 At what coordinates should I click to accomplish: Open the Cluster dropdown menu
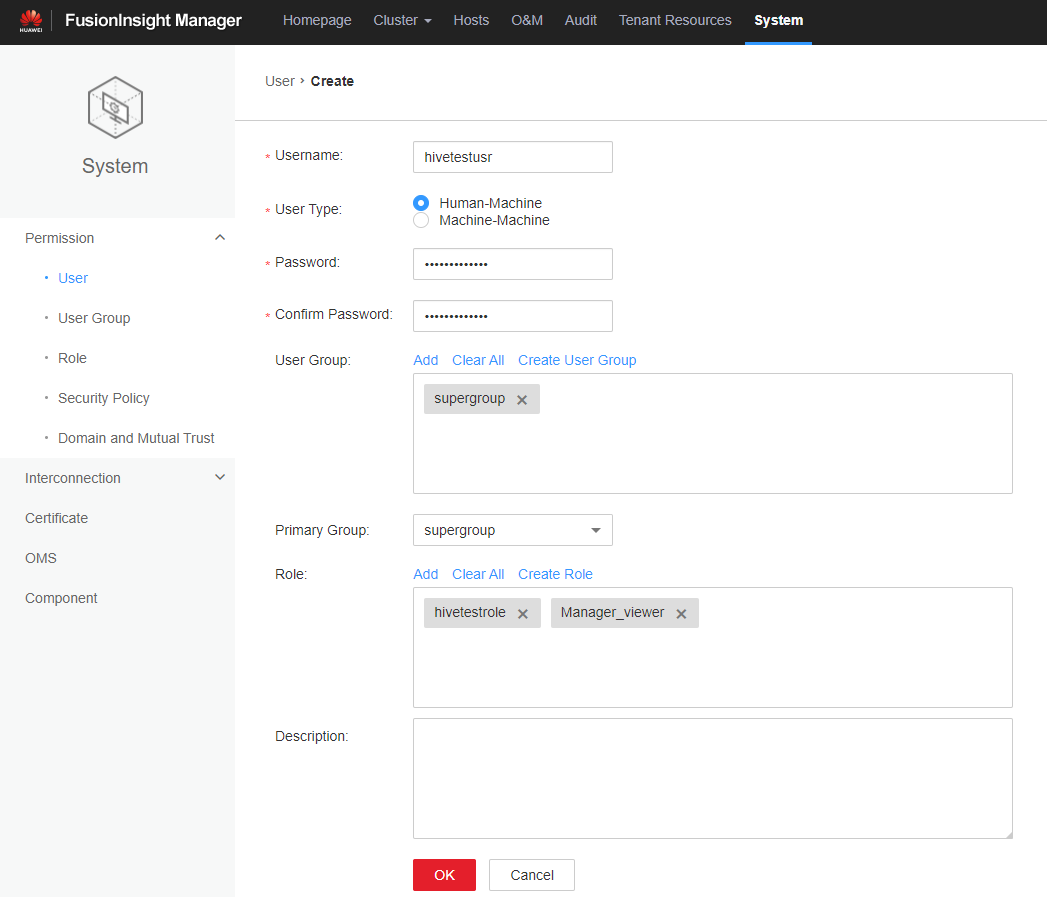(402, 20)
